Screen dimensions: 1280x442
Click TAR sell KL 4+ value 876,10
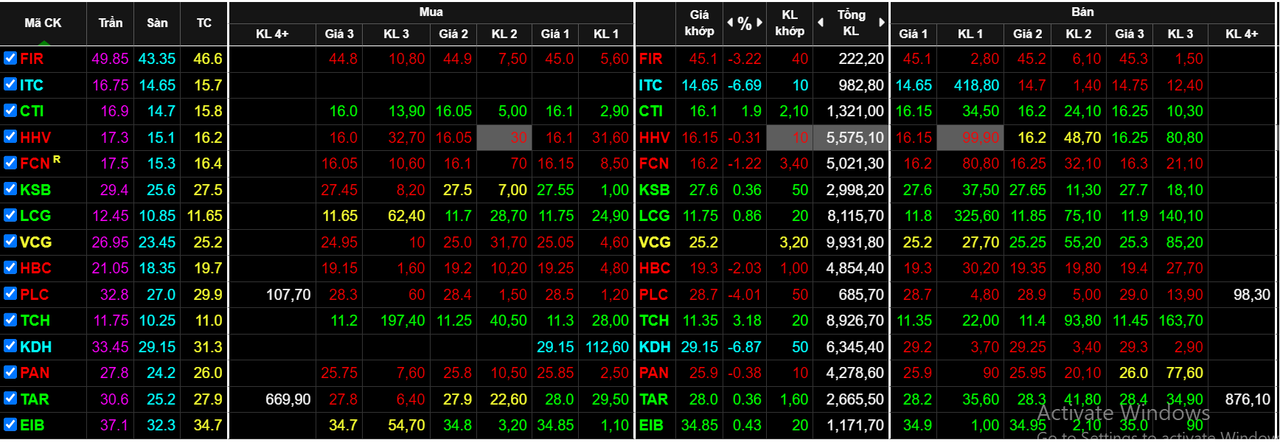[1247, 398]
